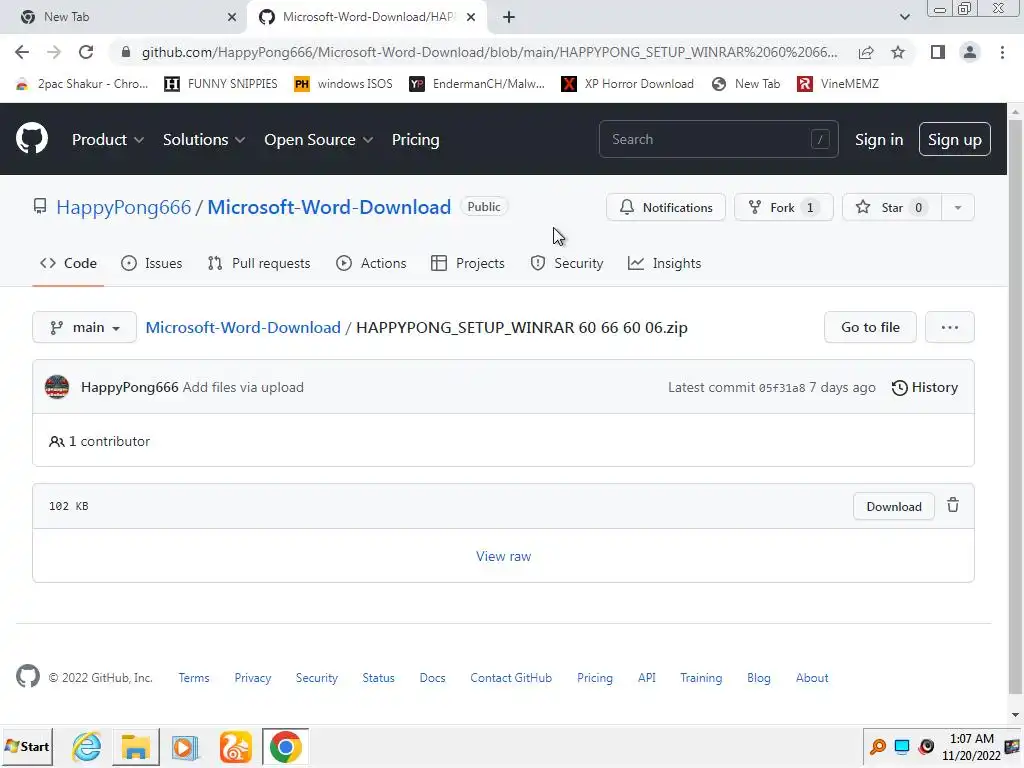Screen dimensions: 1024x768
Task: Delete file using trash can icon
Action: (953, 505)
